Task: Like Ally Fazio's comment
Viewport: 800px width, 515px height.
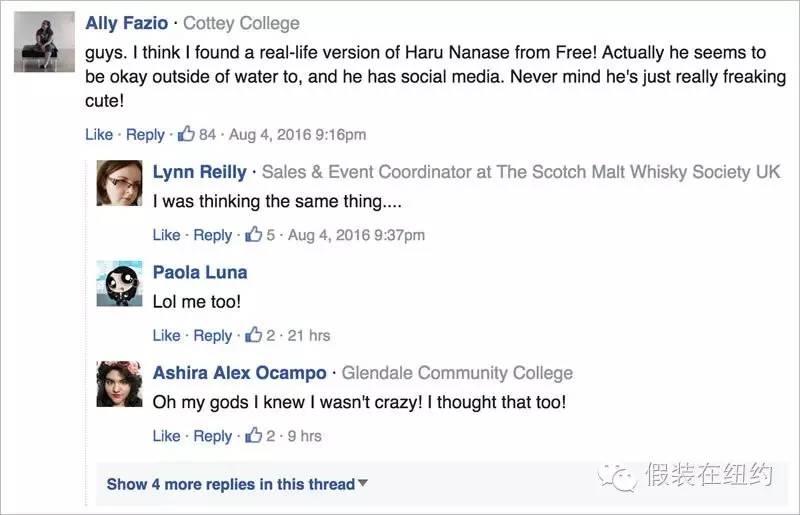Action: click(x=99, y=134)
